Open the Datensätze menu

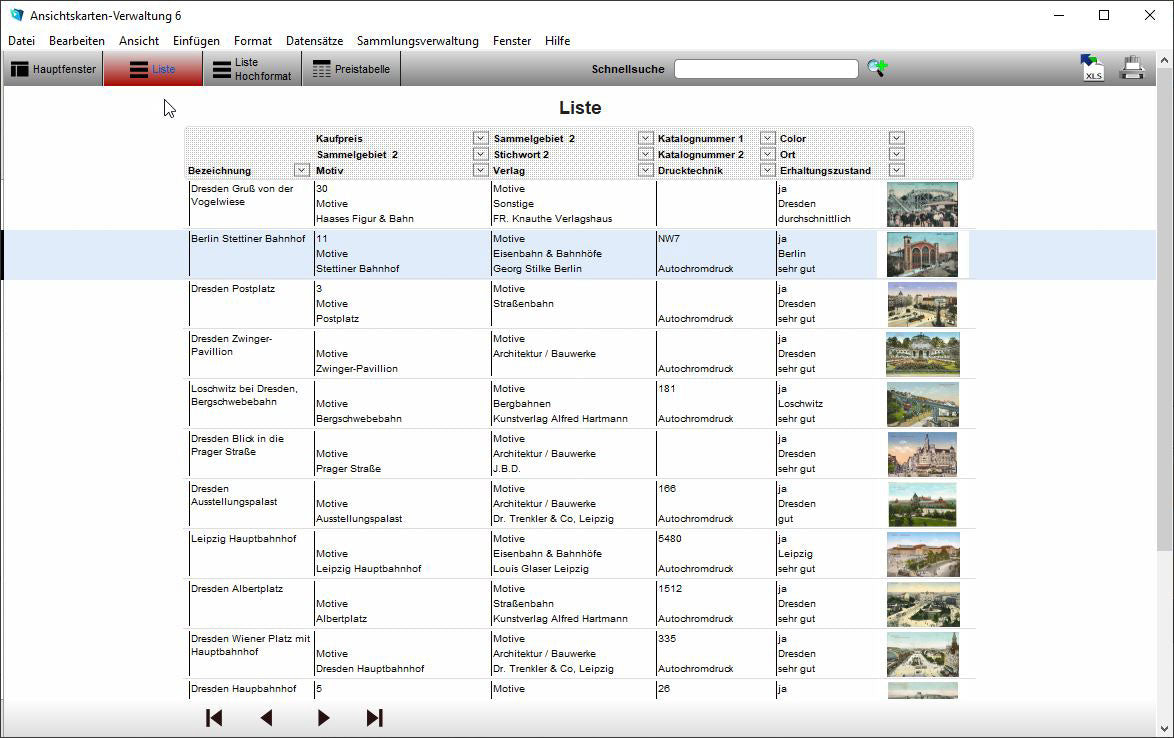point(314,41)
